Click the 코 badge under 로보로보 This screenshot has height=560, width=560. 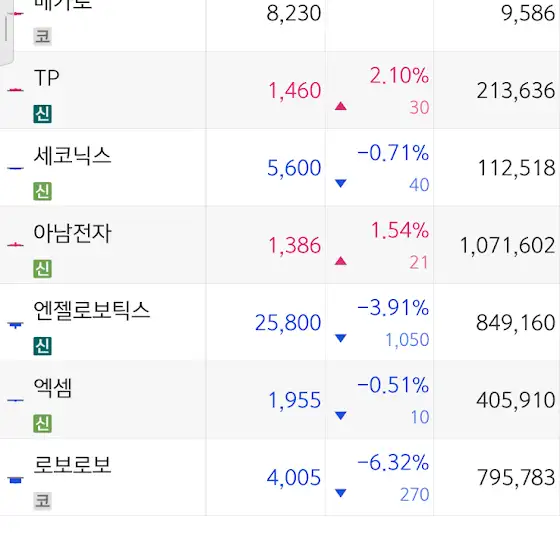pos(42,501)
